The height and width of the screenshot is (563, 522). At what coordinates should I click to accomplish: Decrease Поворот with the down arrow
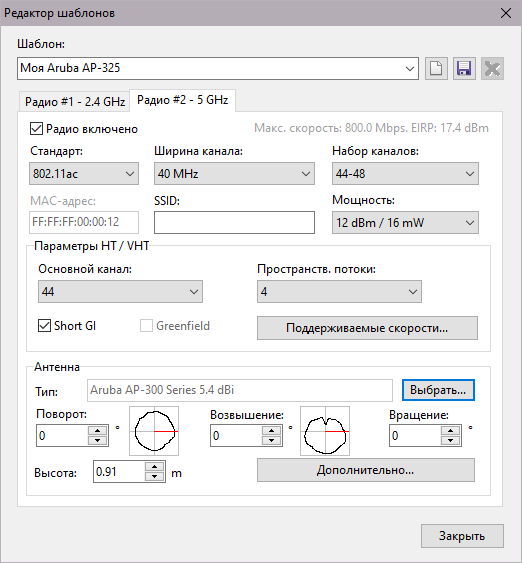pos(98,441)
